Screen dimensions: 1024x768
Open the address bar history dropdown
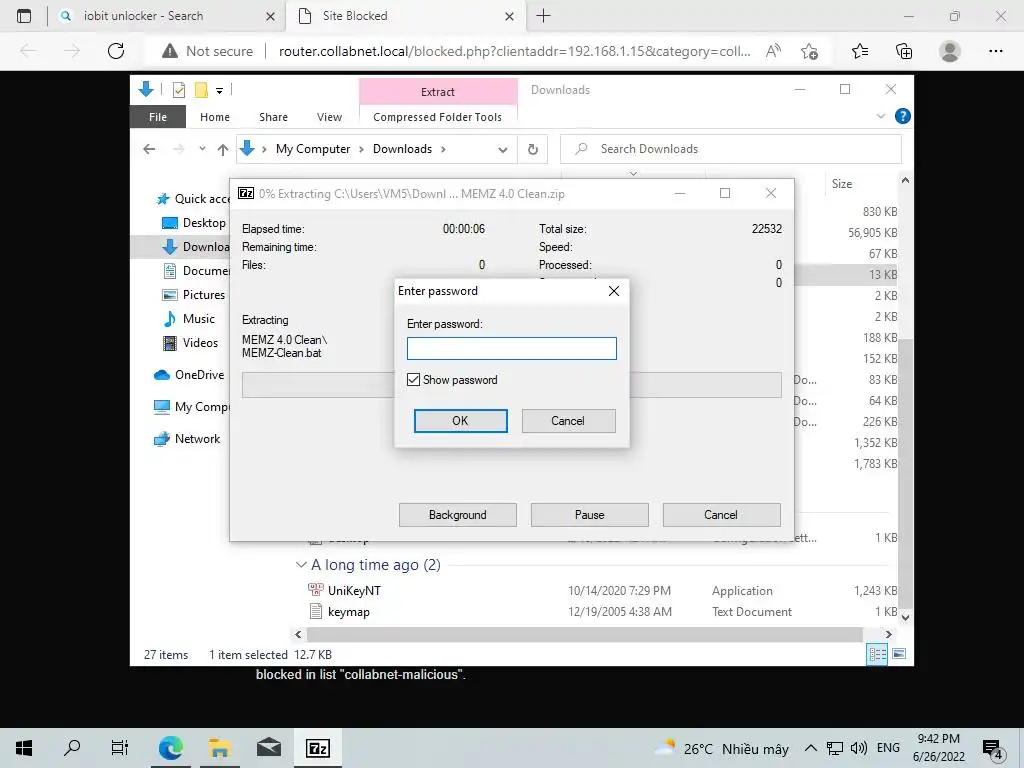(x=502, y=150)
